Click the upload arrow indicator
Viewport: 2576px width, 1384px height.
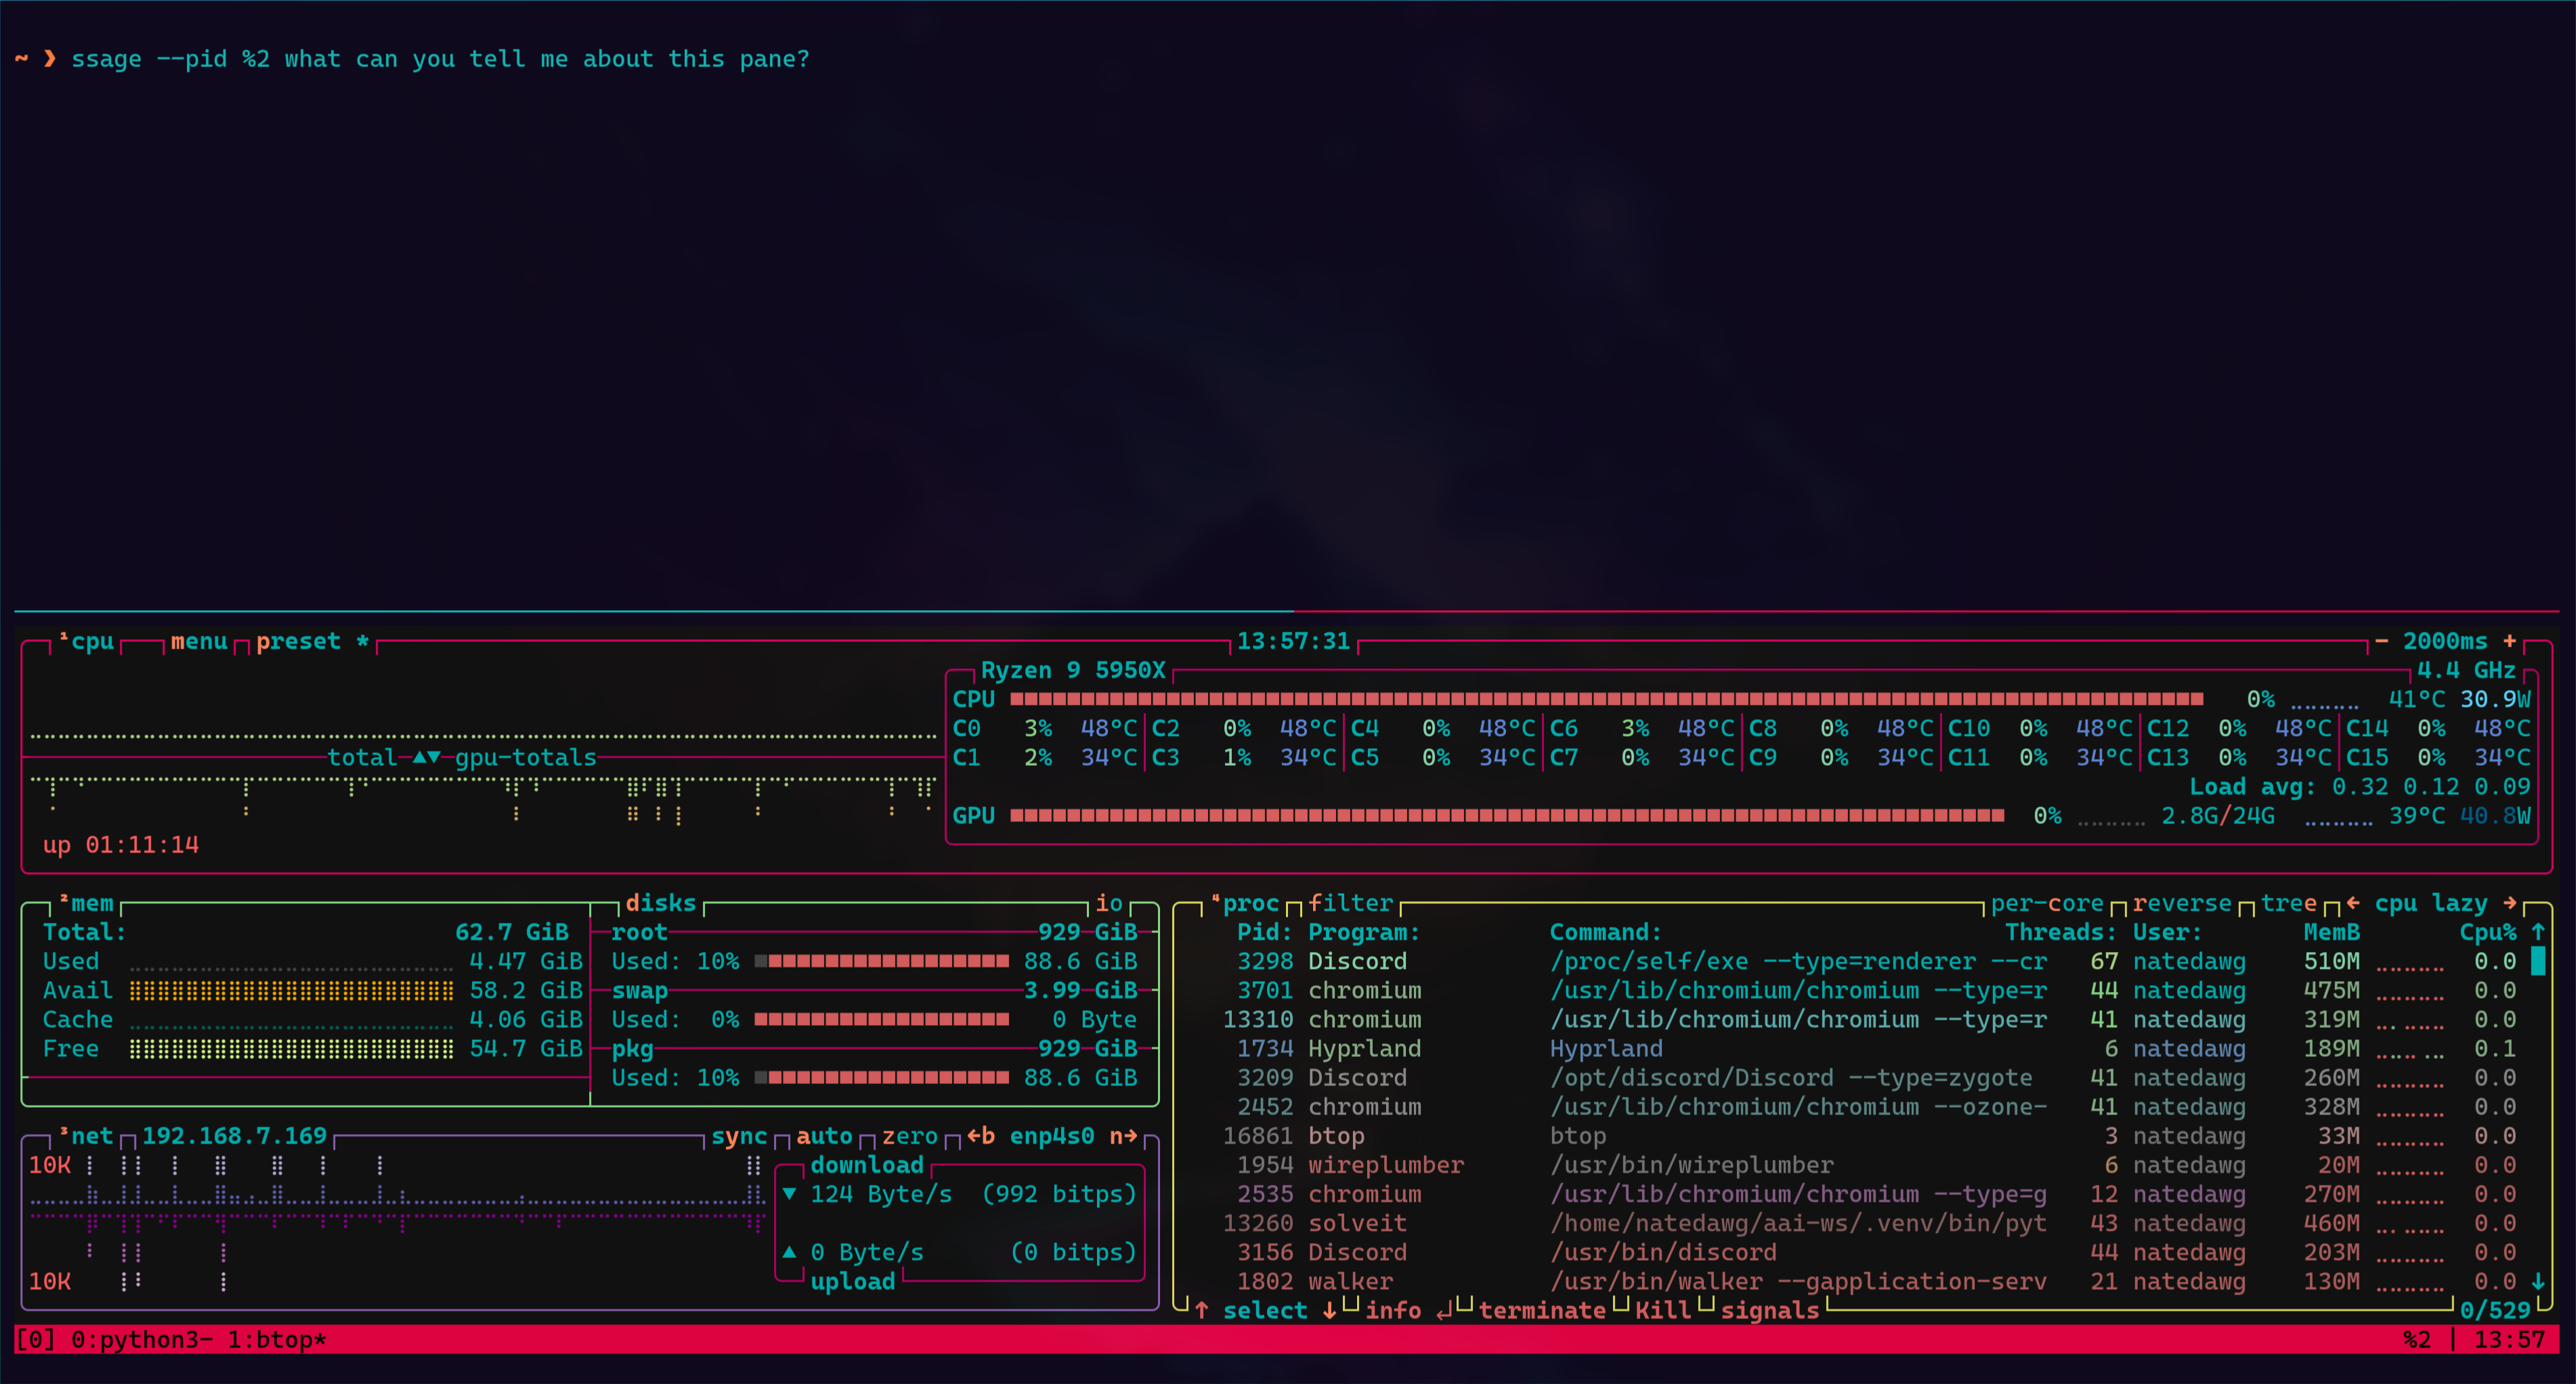[790, 1252]
